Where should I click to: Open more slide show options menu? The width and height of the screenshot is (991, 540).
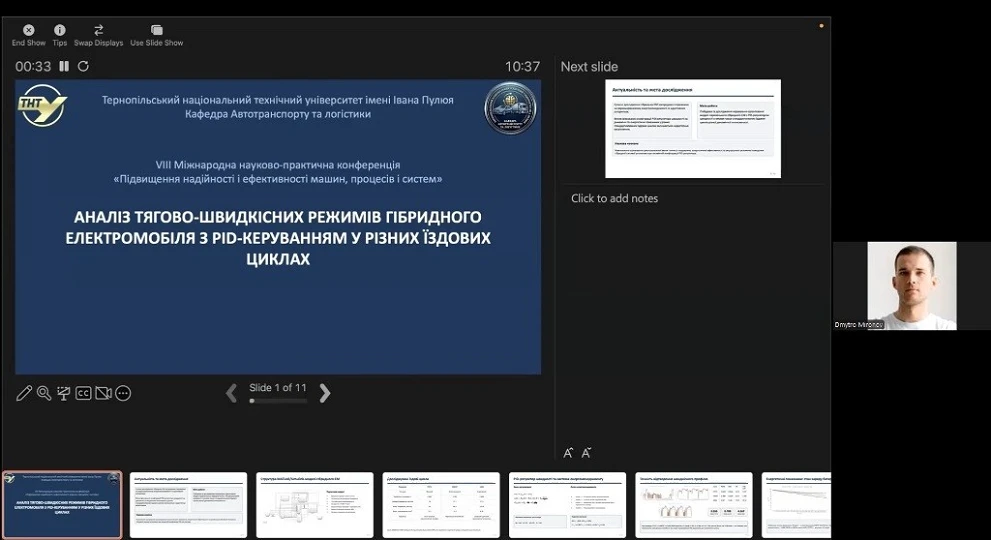click(123, 393)
